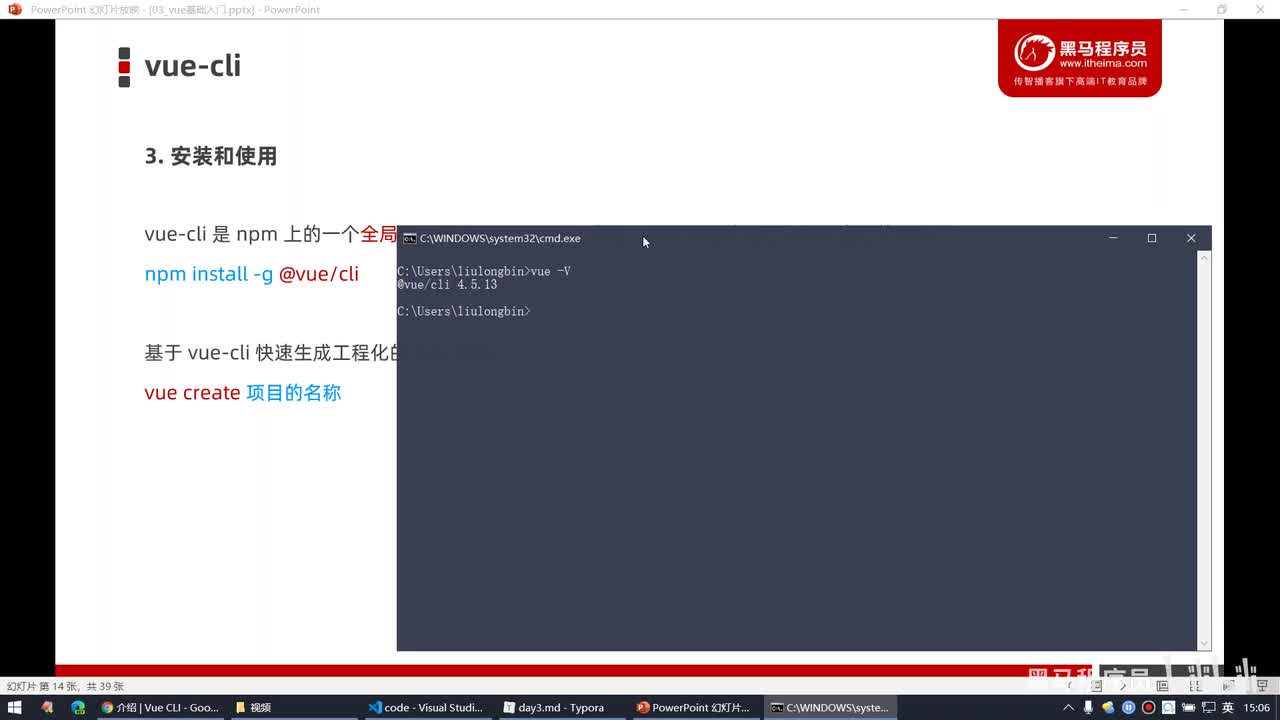Click the blue pause tray icon
This screenshot has height=720, width=1280.
pos(1128,707)
